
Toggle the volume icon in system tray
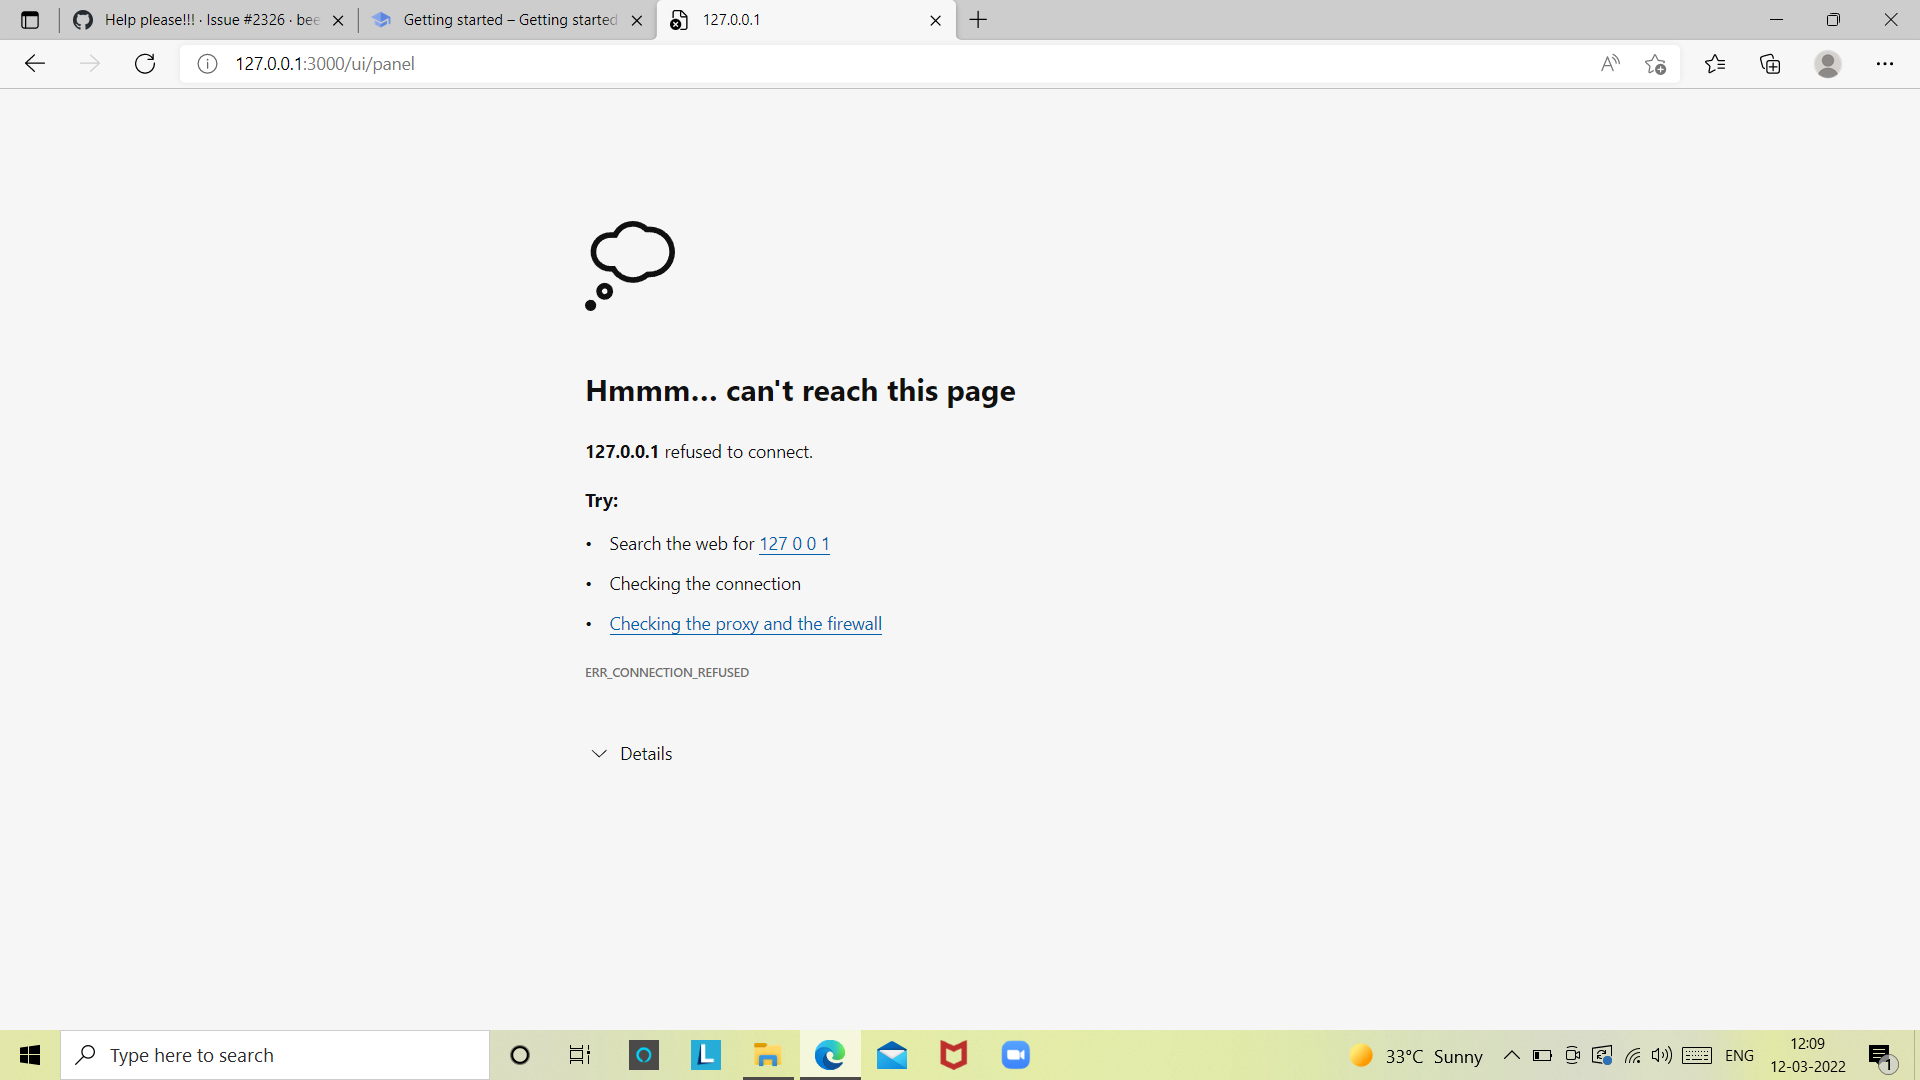[x=1662, y=1055]
